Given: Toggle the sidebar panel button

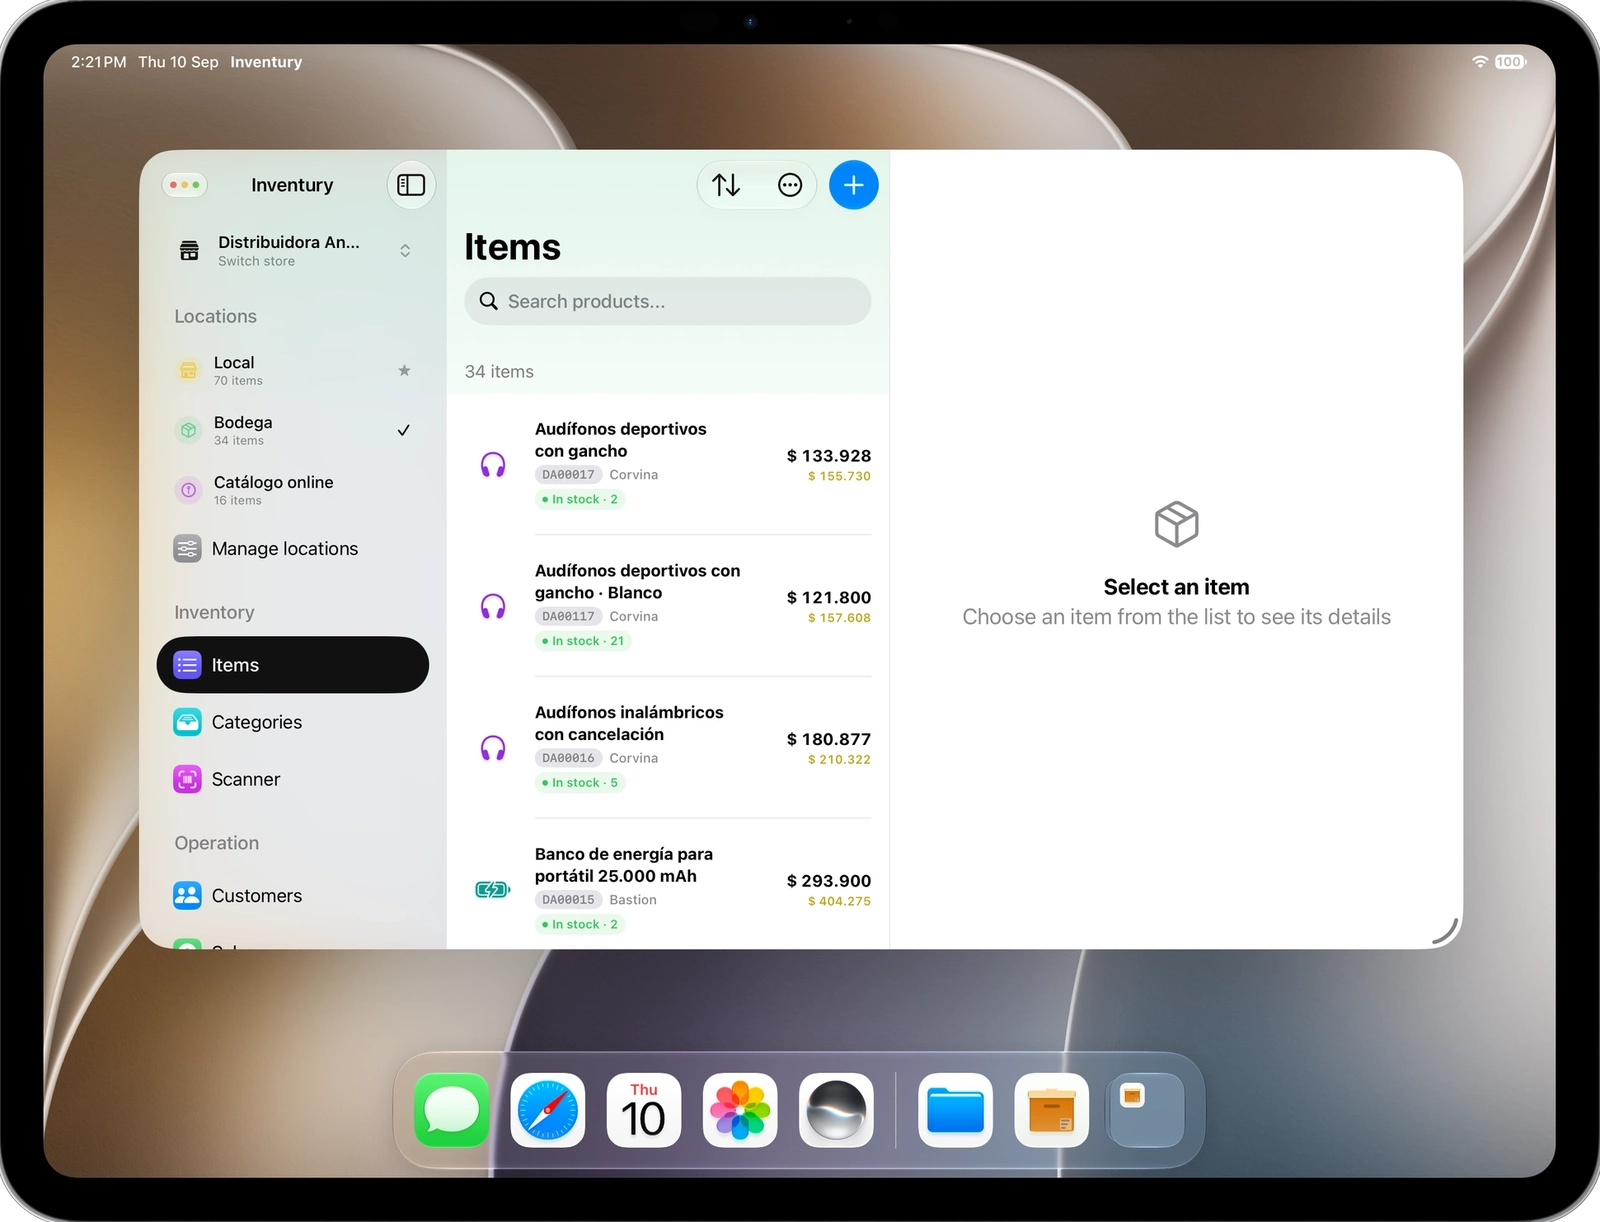Looking at the screenshot, I should point(411,185).
